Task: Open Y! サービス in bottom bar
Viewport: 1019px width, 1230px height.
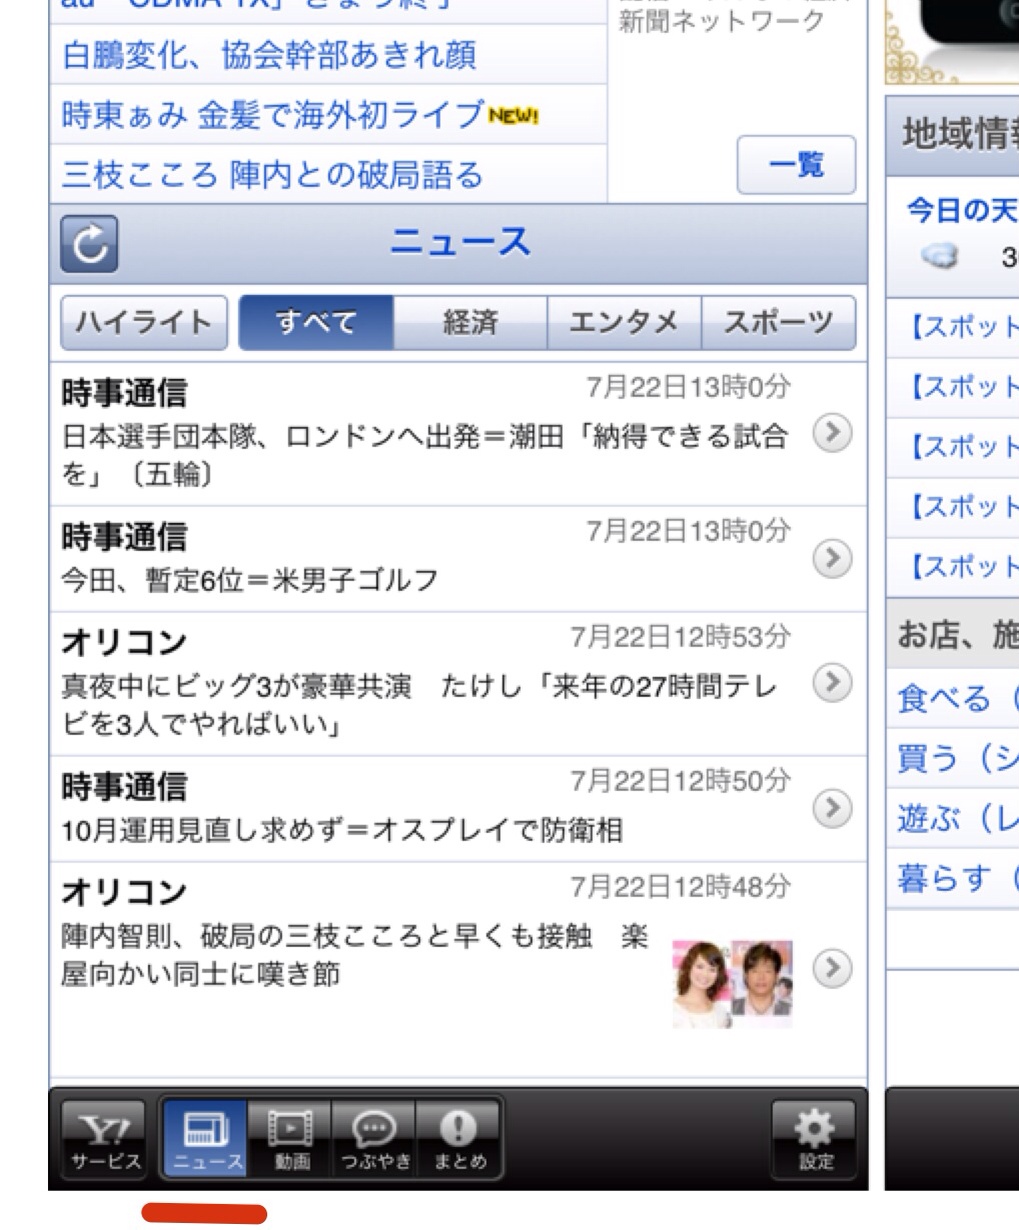Action: [x=105, y=1138]
